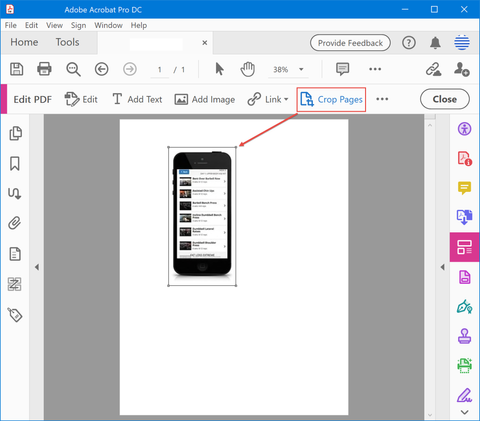
Task: Open the Attachments paperclip panel
Action: (x=15, y=223)
